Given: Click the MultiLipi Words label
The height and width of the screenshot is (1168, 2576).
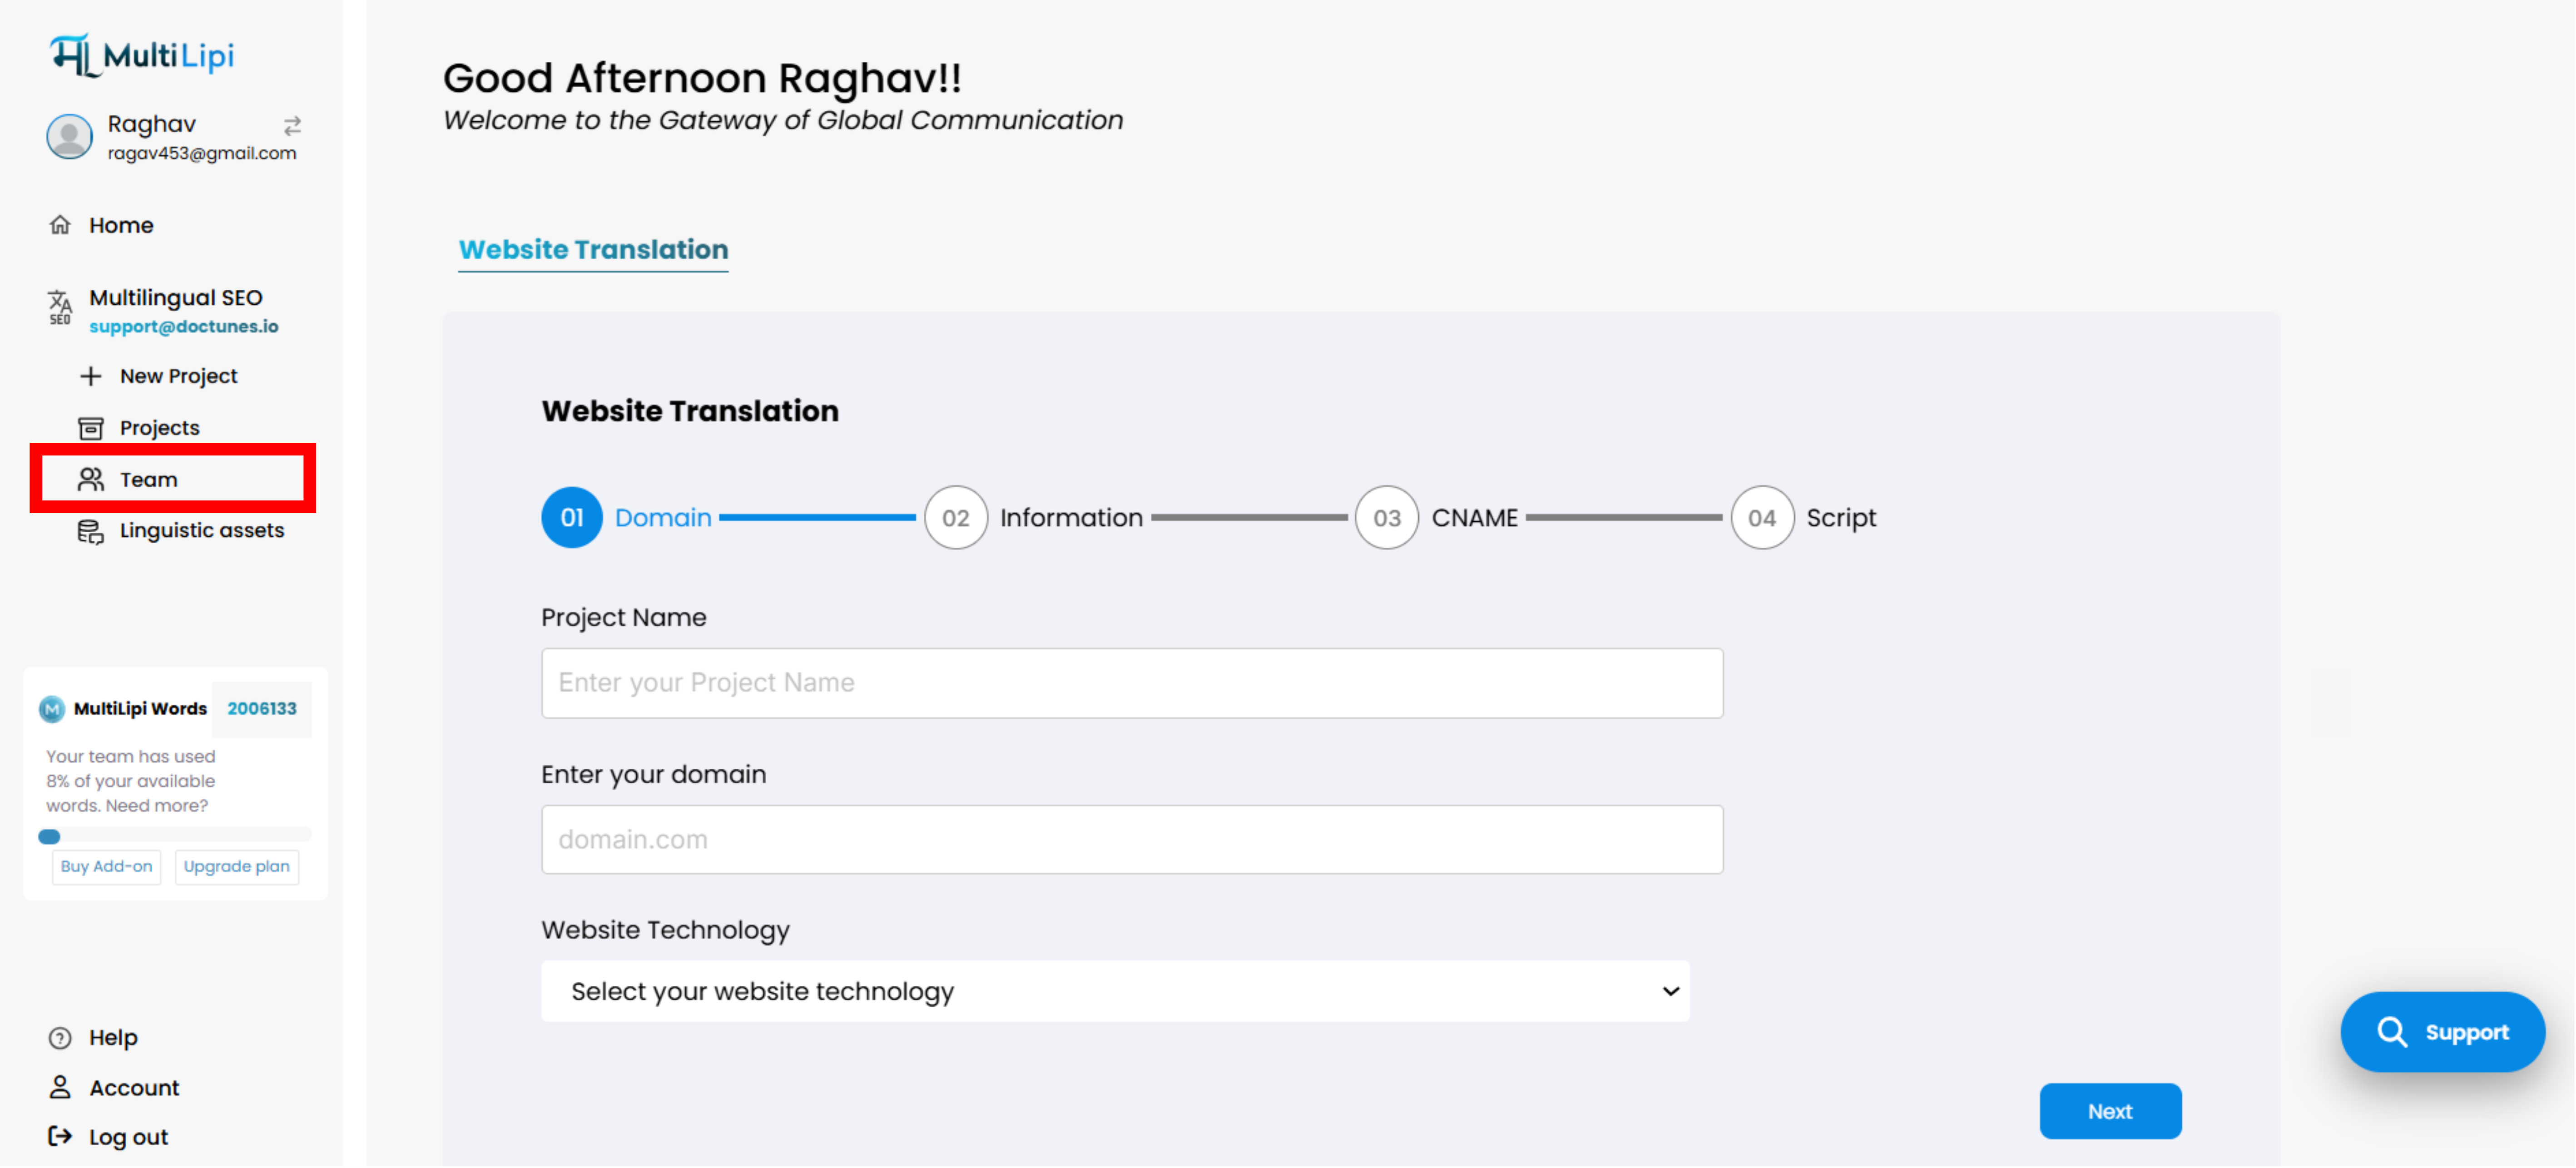Looking at the screenshot, I should tap(140, 709).
